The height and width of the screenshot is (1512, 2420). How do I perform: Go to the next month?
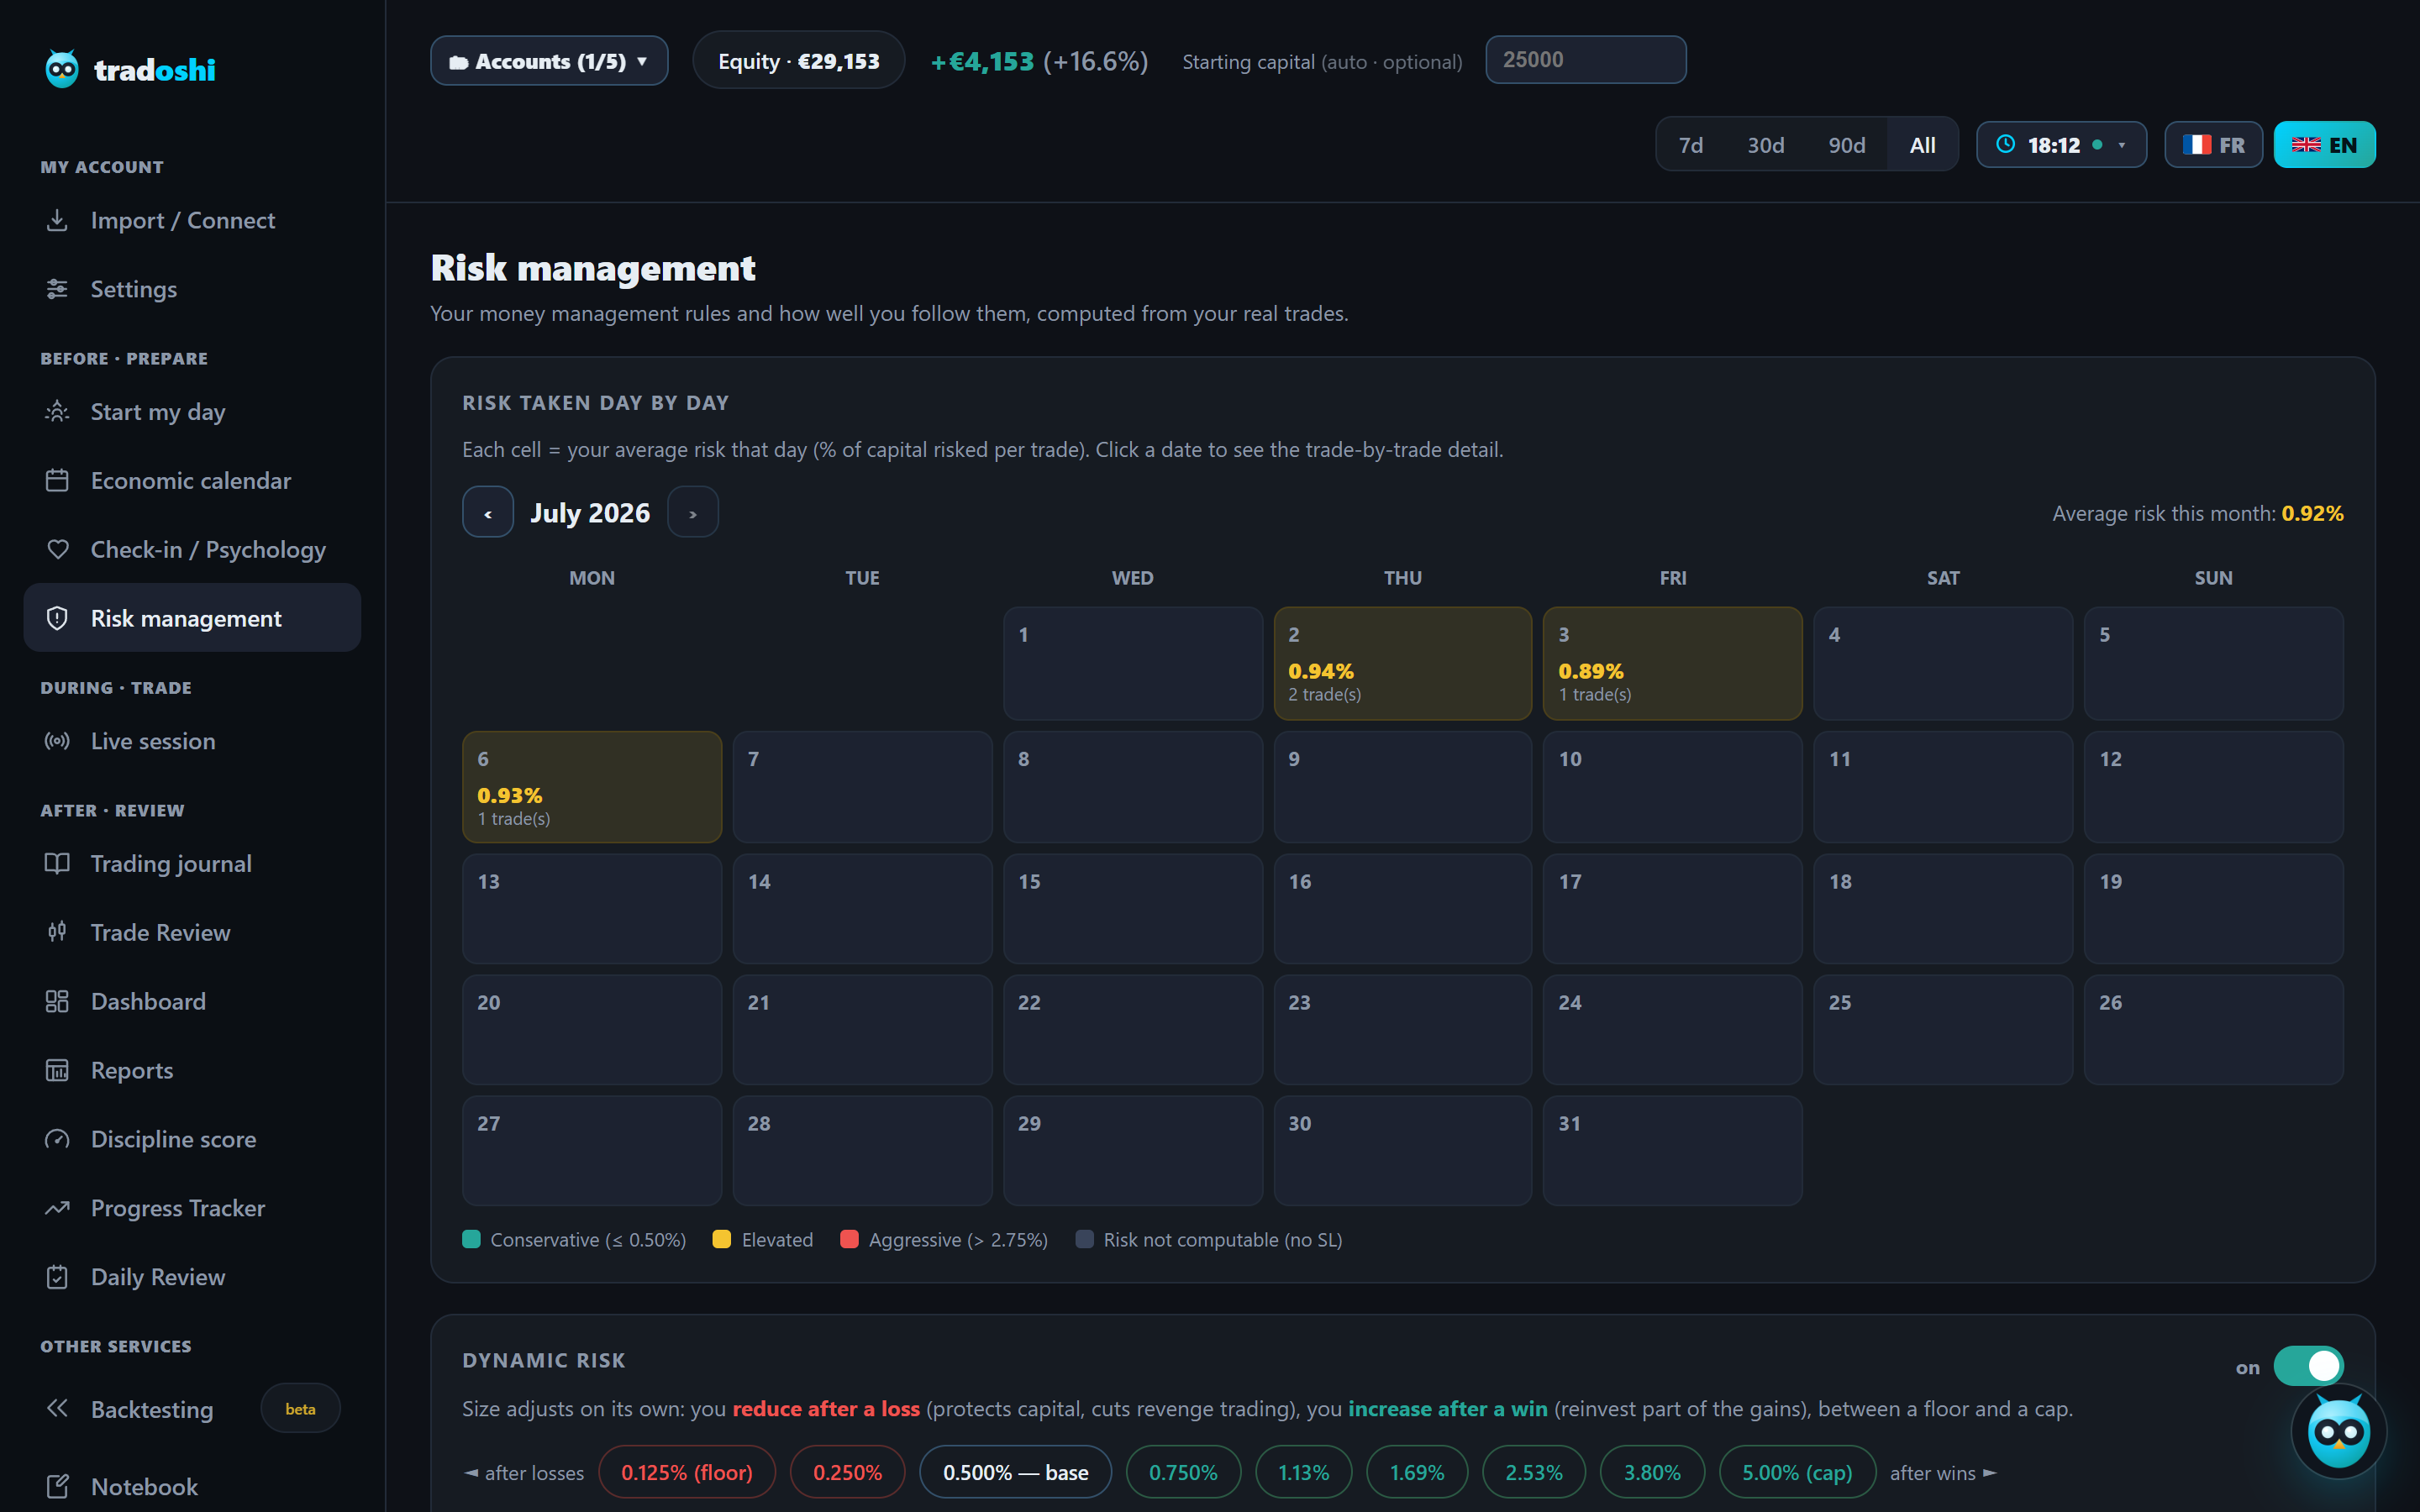pyautogui.click(x=693, y=512)
